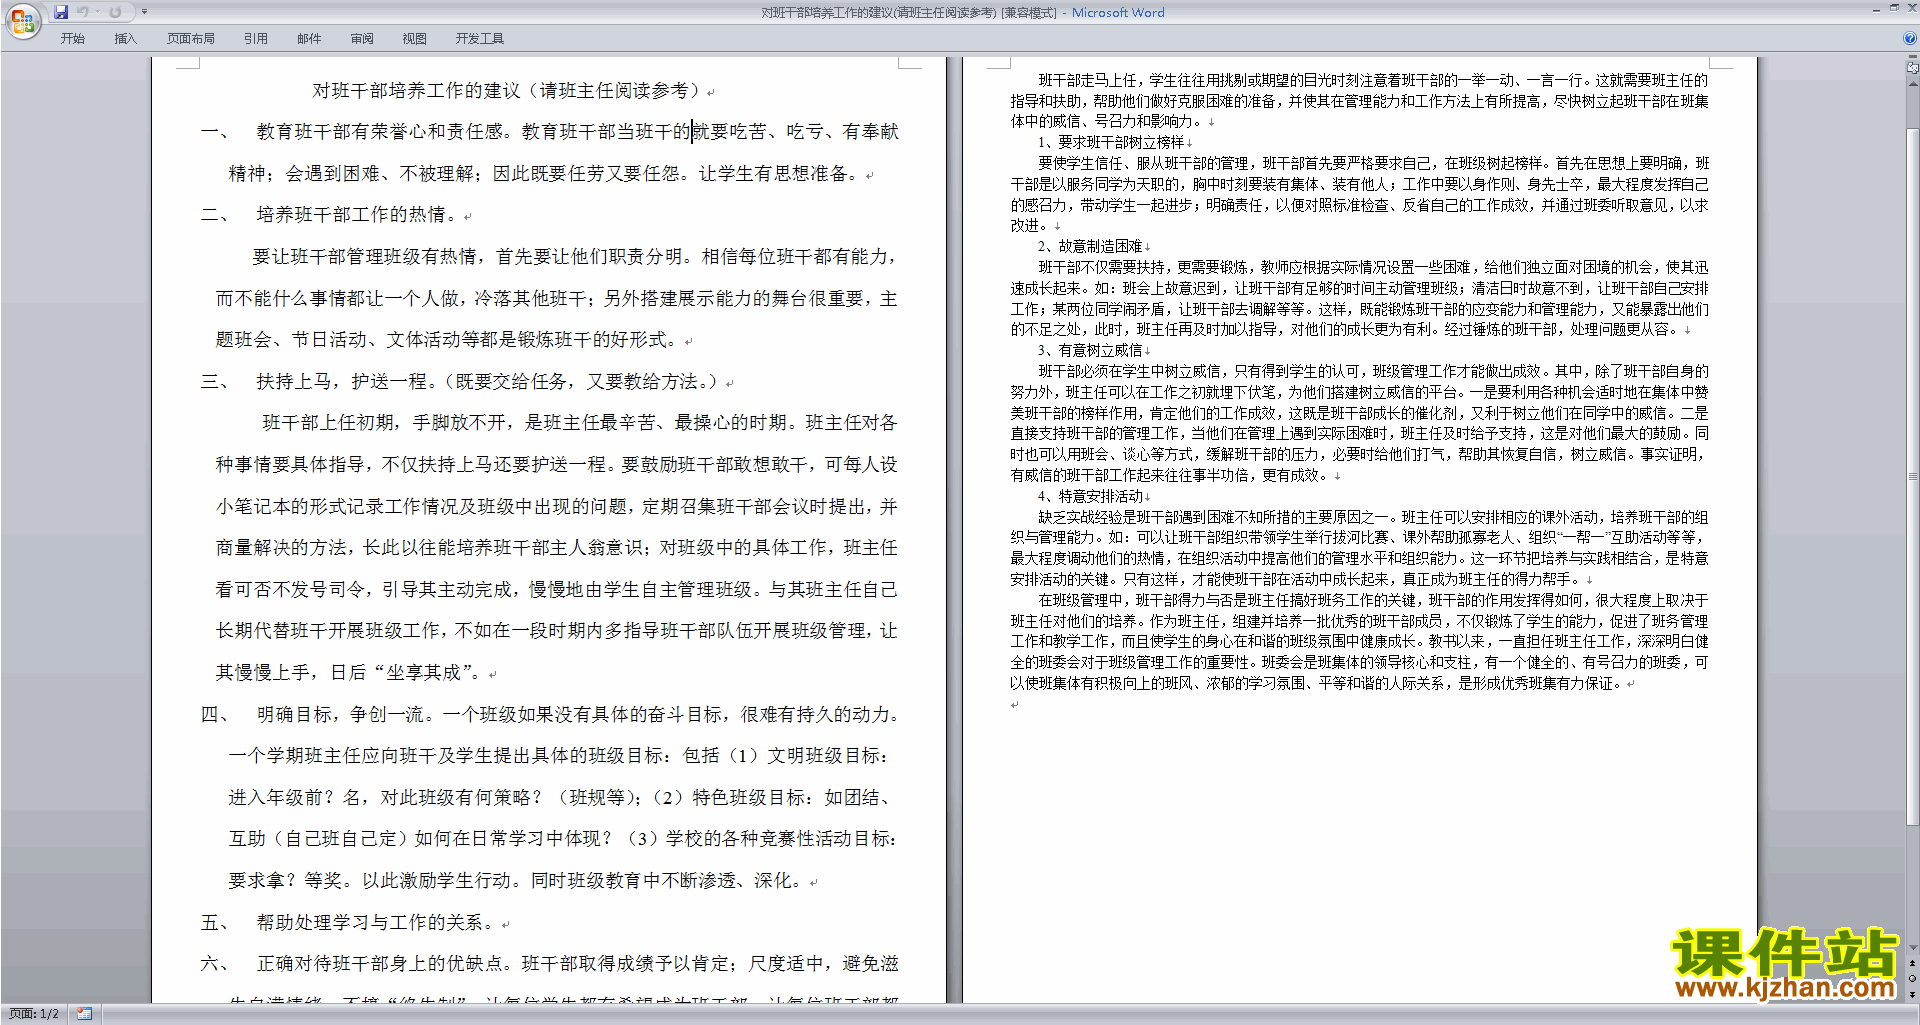
Task: Switch to the 页面布局 tab
Action: point(190,39)
